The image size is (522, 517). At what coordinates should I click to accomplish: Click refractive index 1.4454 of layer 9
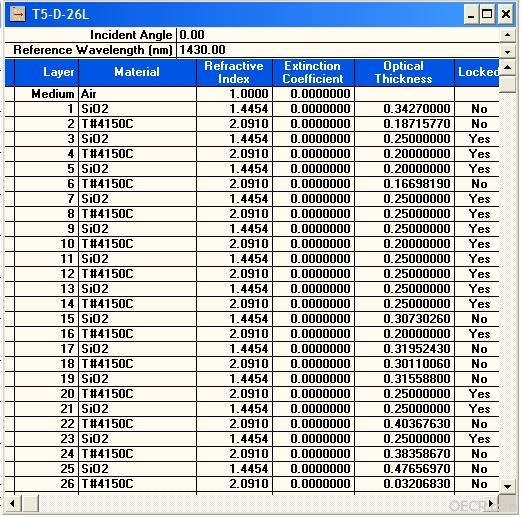coord(234,229)
